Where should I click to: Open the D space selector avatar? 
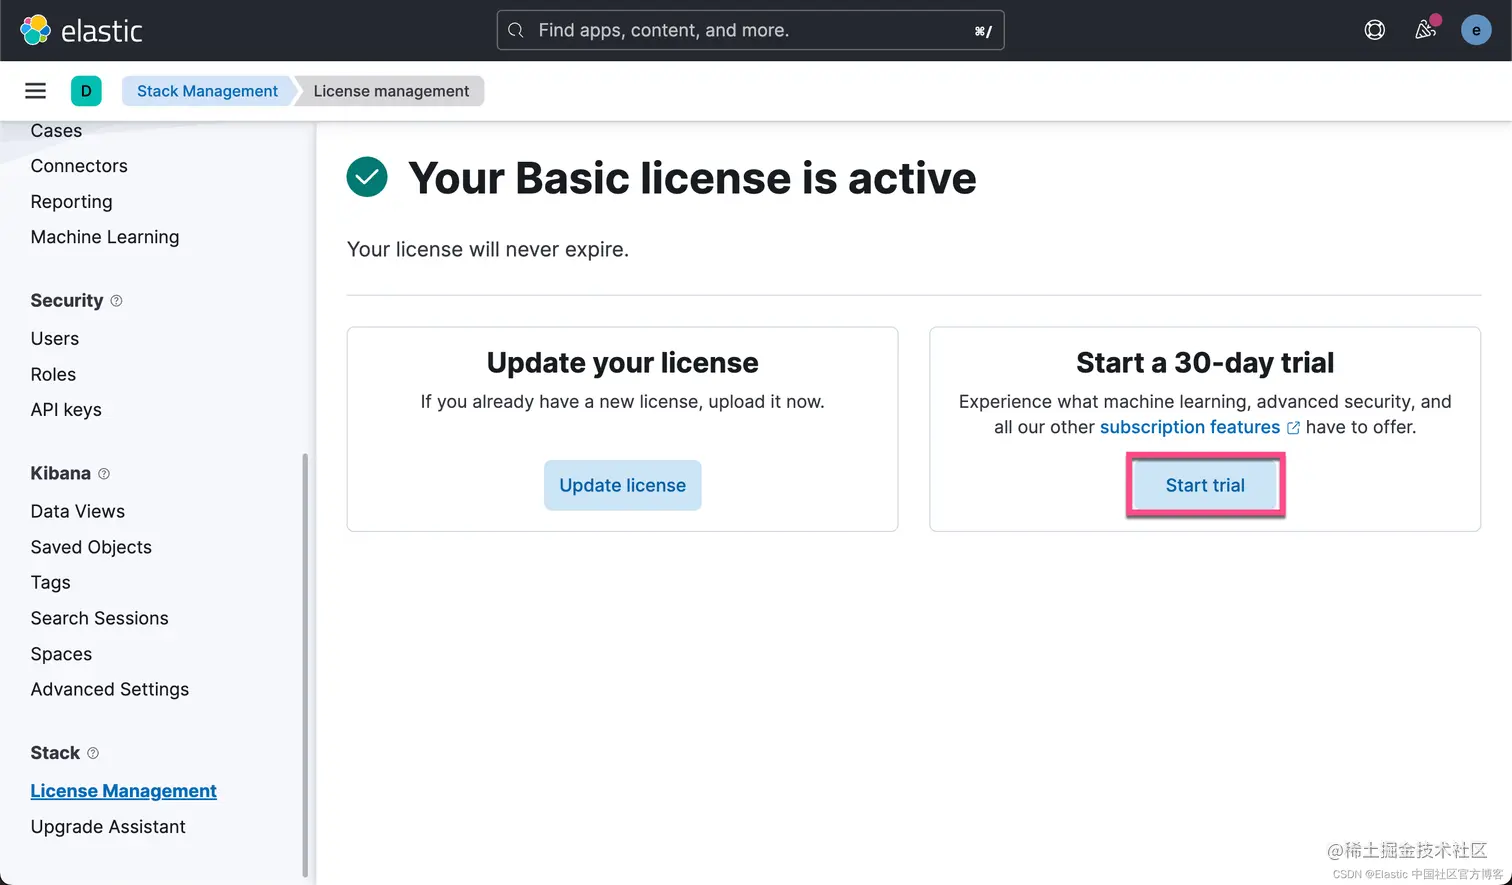pyautogui.click(x=86, y=91)
